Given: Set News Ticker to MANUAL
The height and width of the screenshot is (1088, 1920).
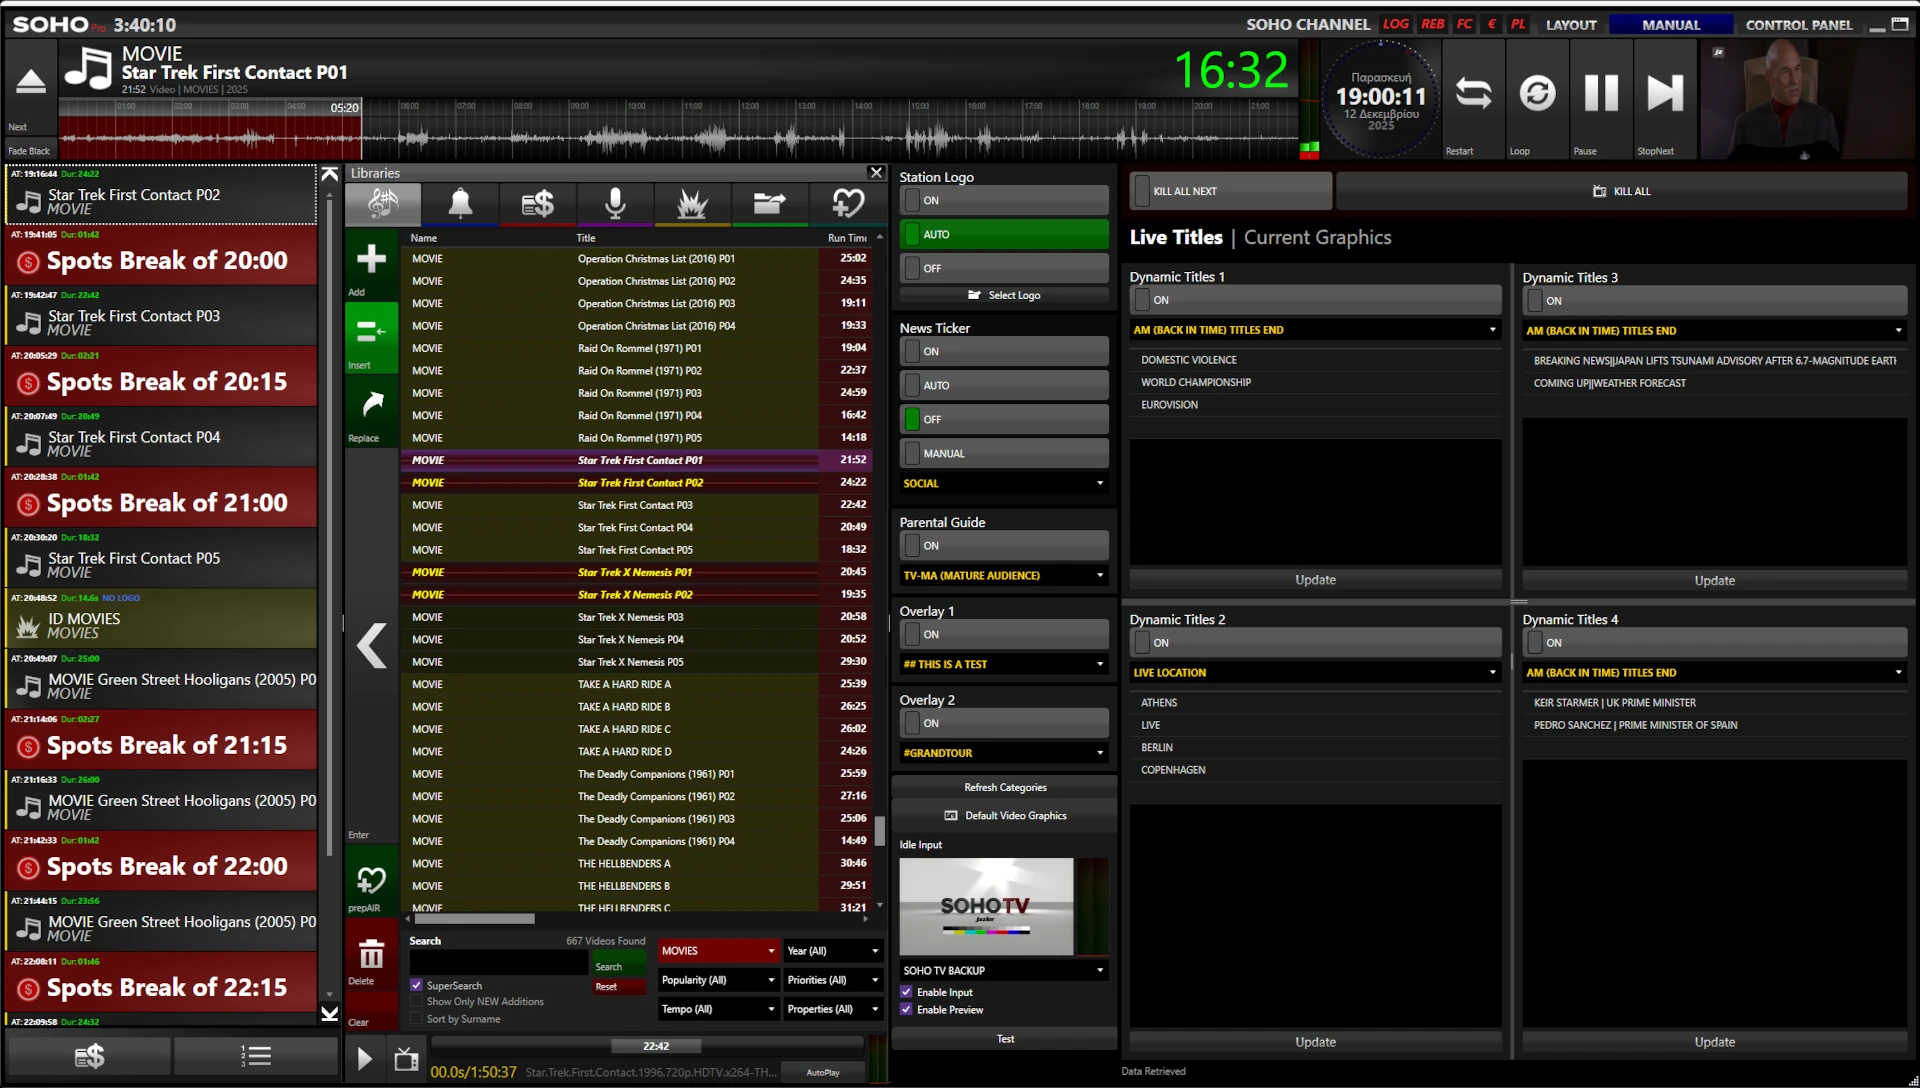Looking at the screenshot, I should (x=1004, y=453).
